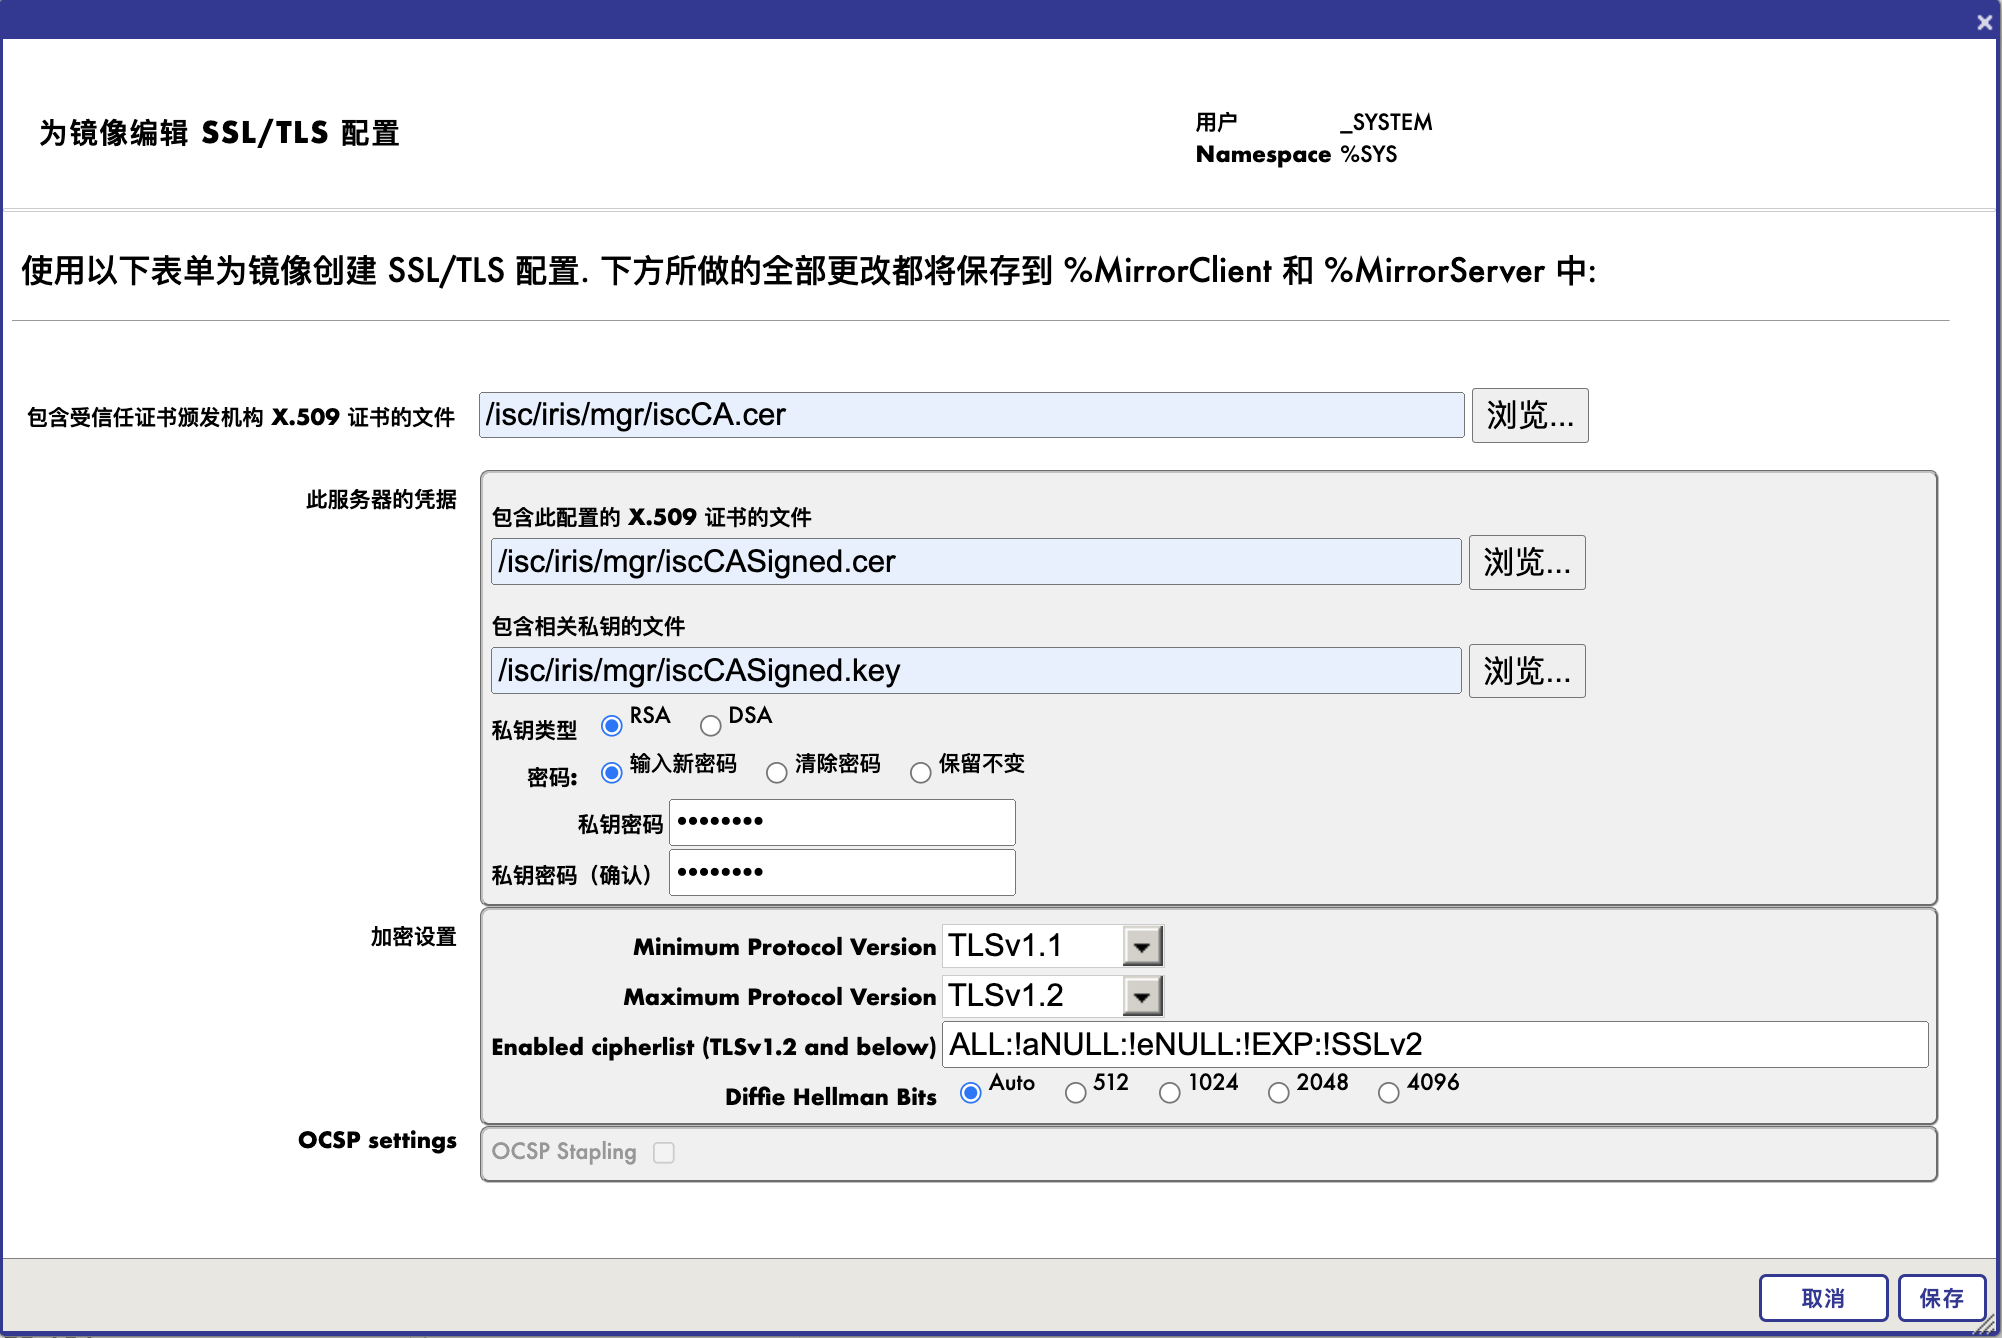
Task: Open the Maximum Protocol Version dropdown
Action: click(1142, 996)
